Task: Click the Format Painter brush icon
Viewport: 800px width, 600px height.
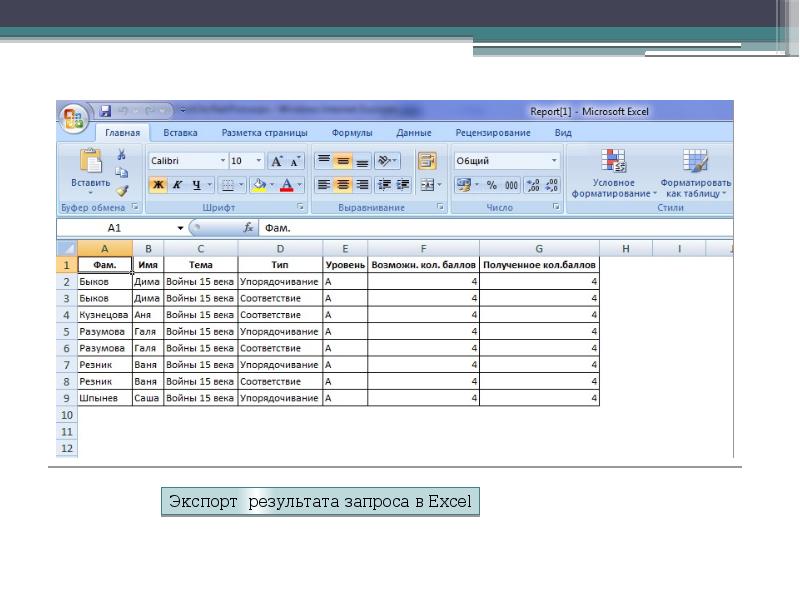Action: (x=122, y=189)
